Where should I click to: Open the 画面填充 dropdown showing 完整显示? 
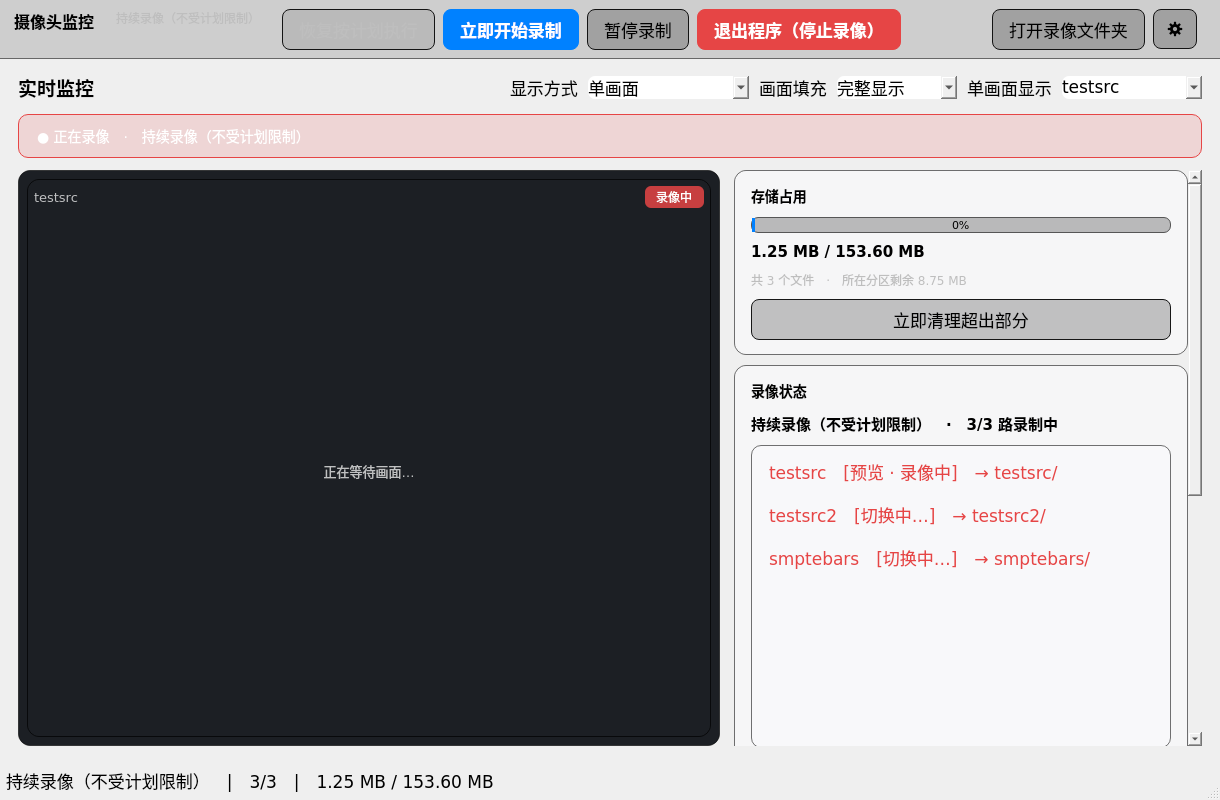(896, 88)
